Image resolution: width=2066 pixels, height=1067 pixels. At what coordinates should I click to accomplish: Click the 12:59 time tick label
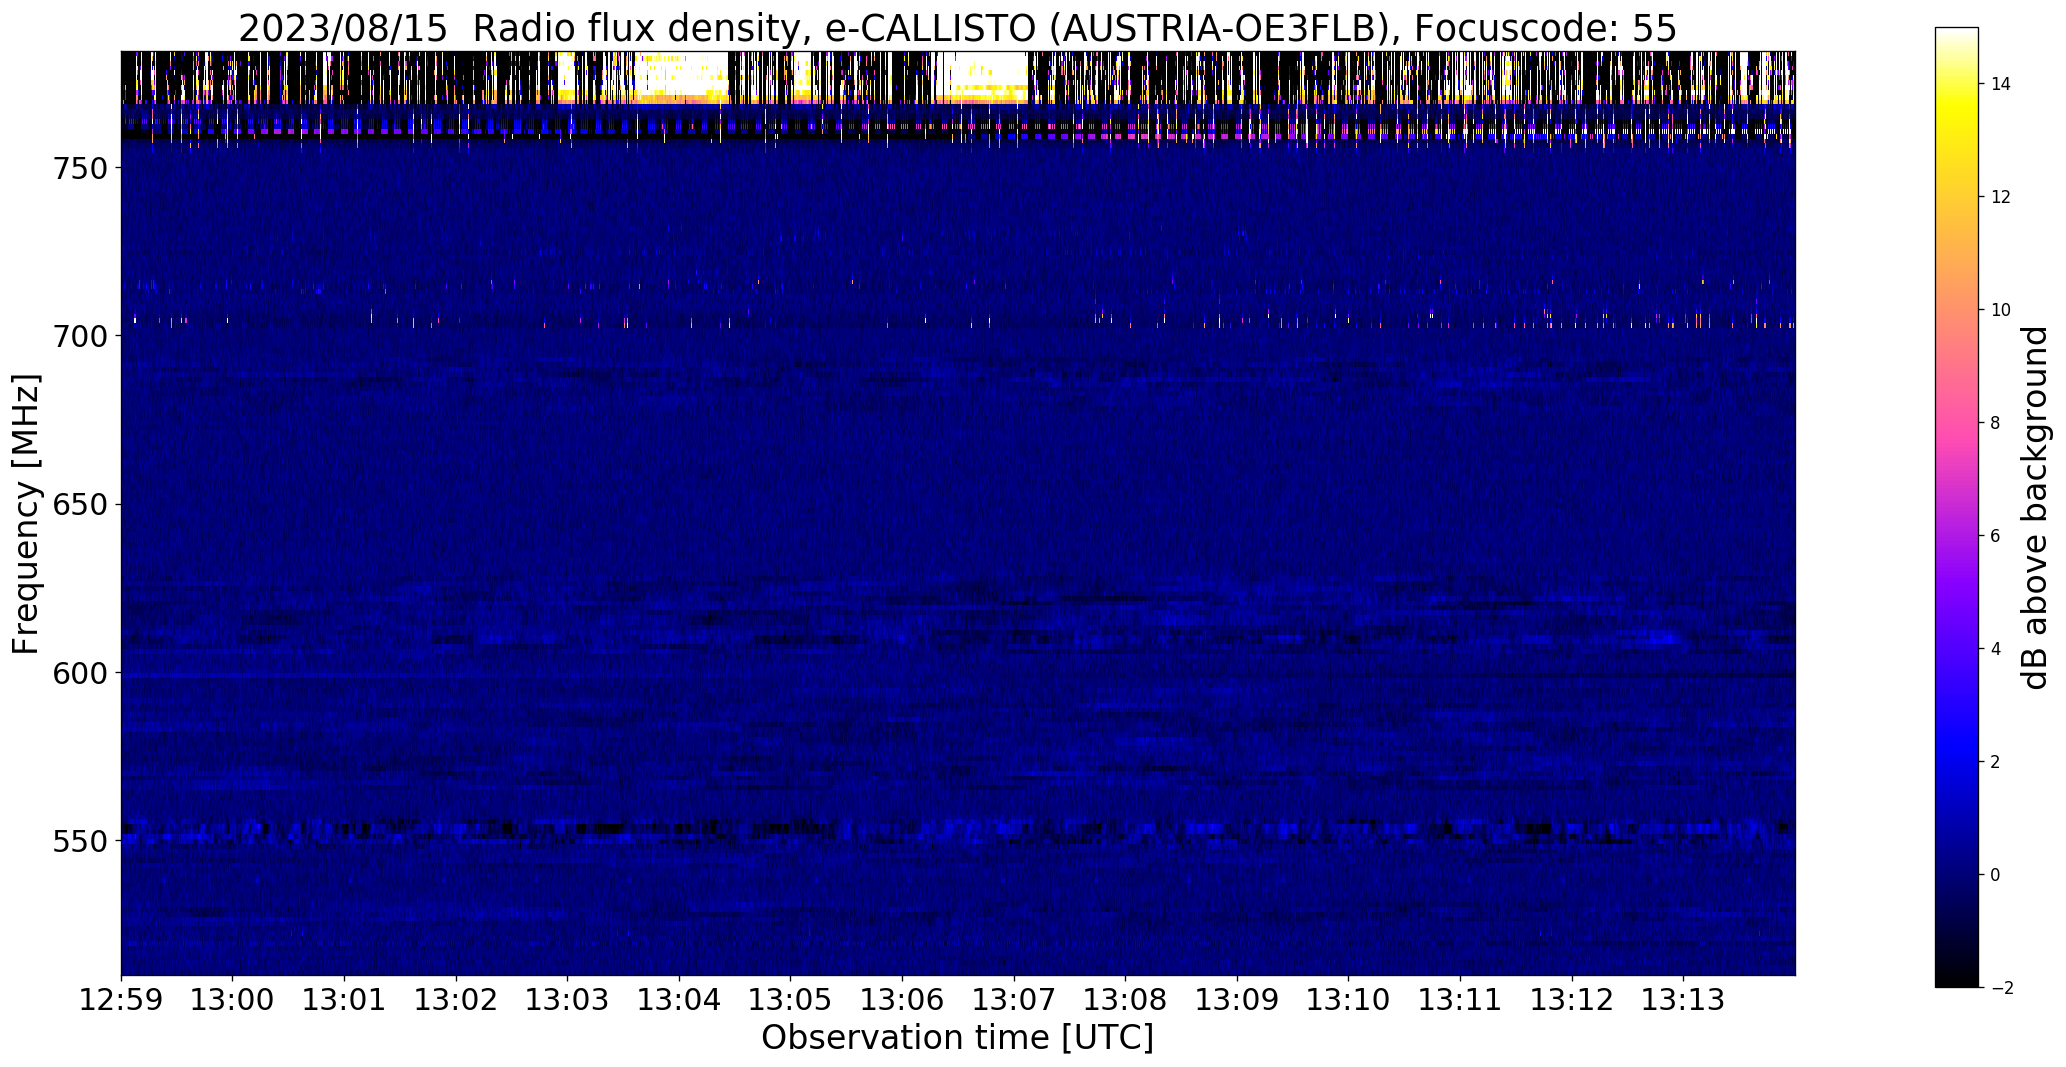click(122, 1000)
